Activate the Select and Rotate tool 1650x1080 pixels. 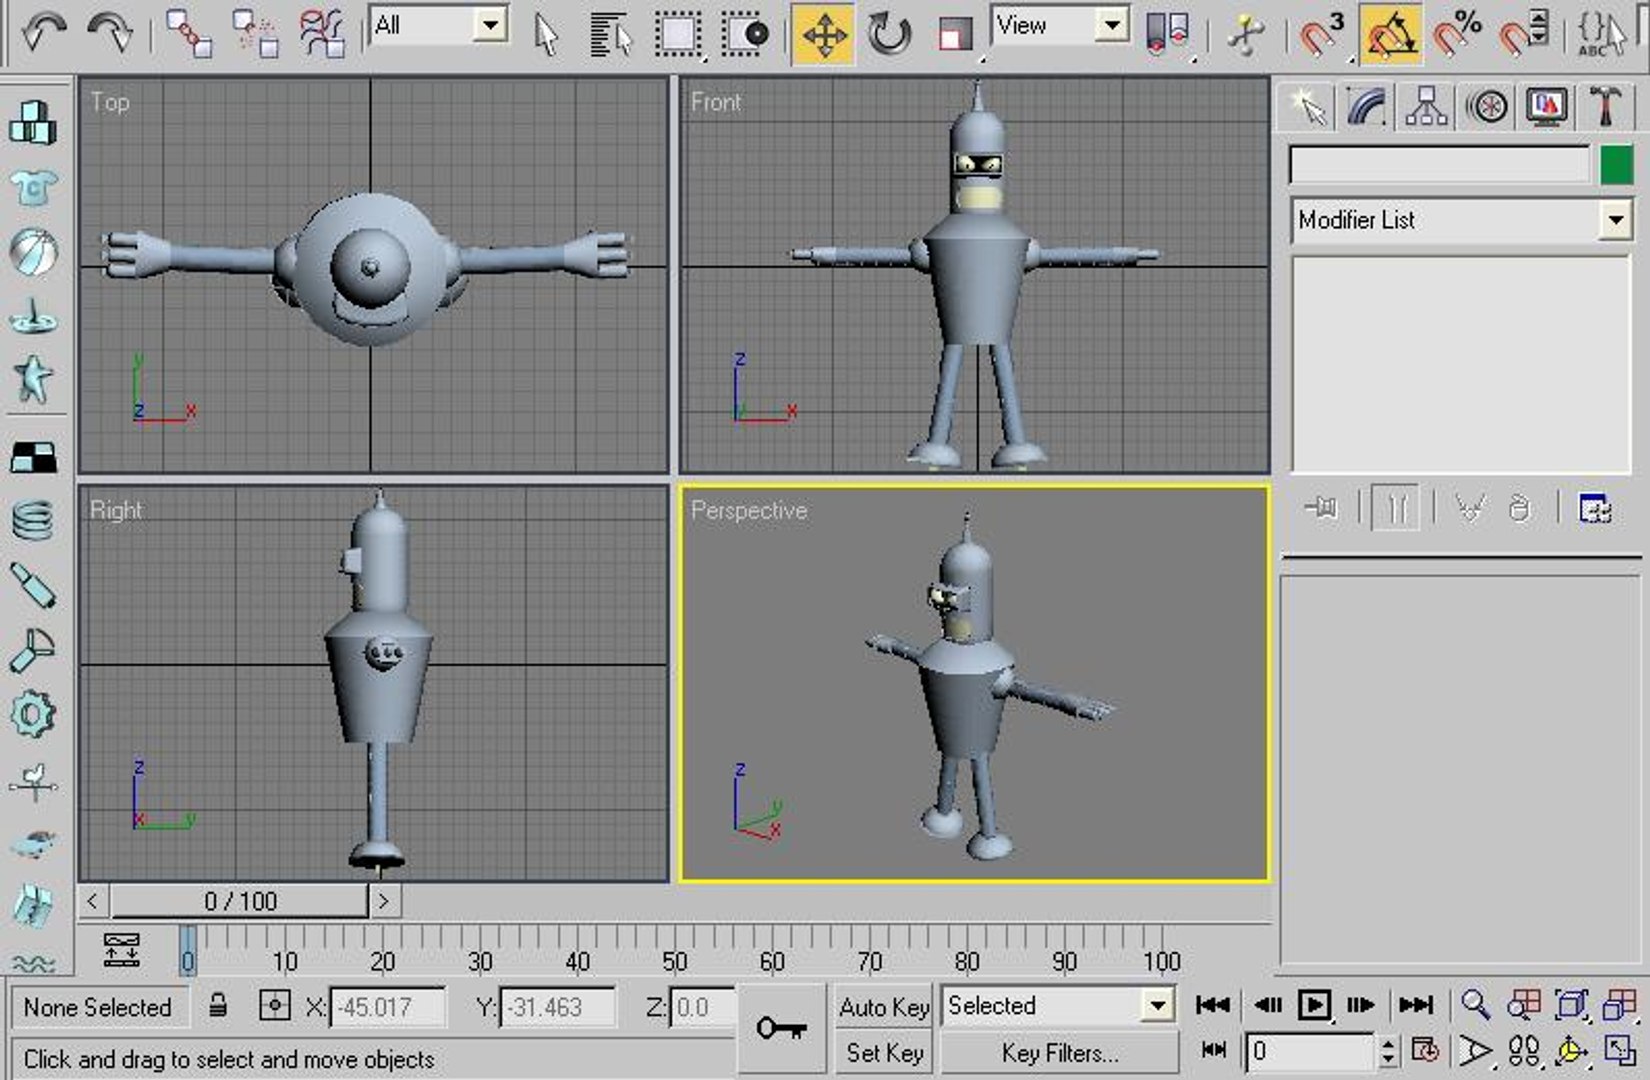point(888,36)
